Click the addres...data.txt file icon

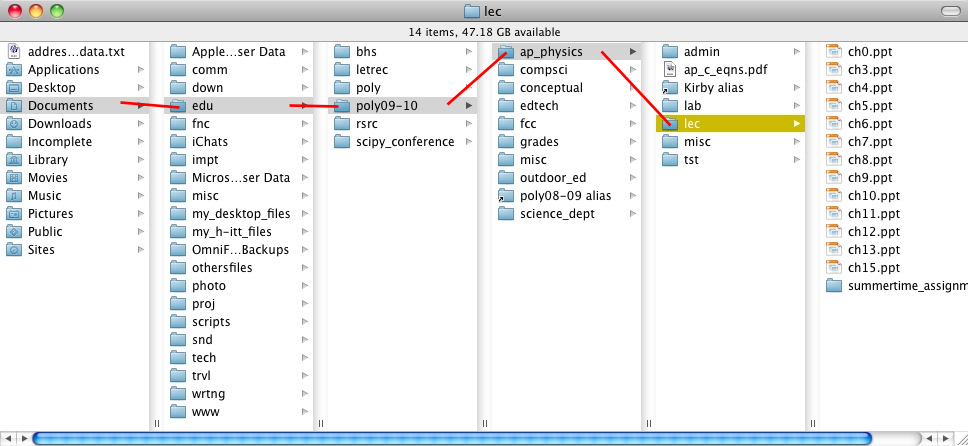point(14,52)
